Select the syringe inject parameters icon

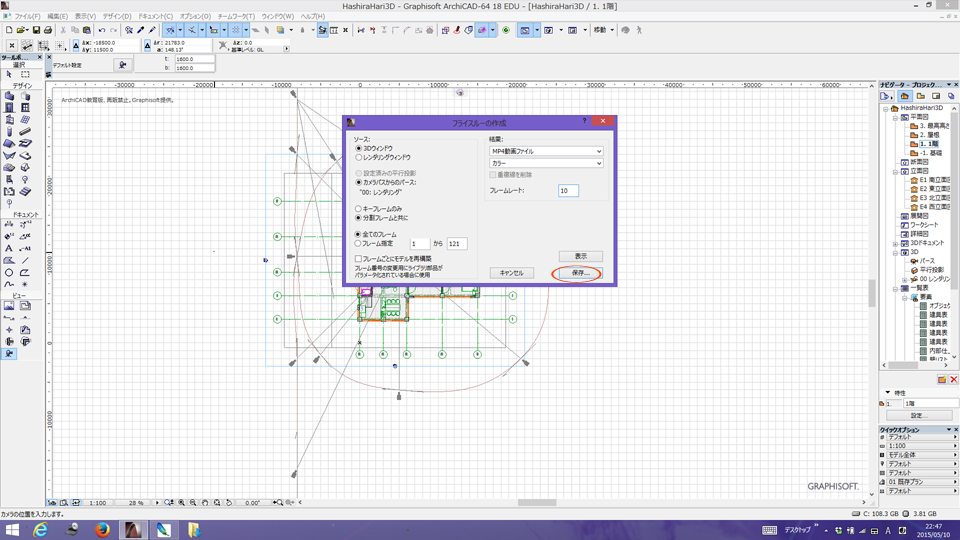[x=152, y=30]
